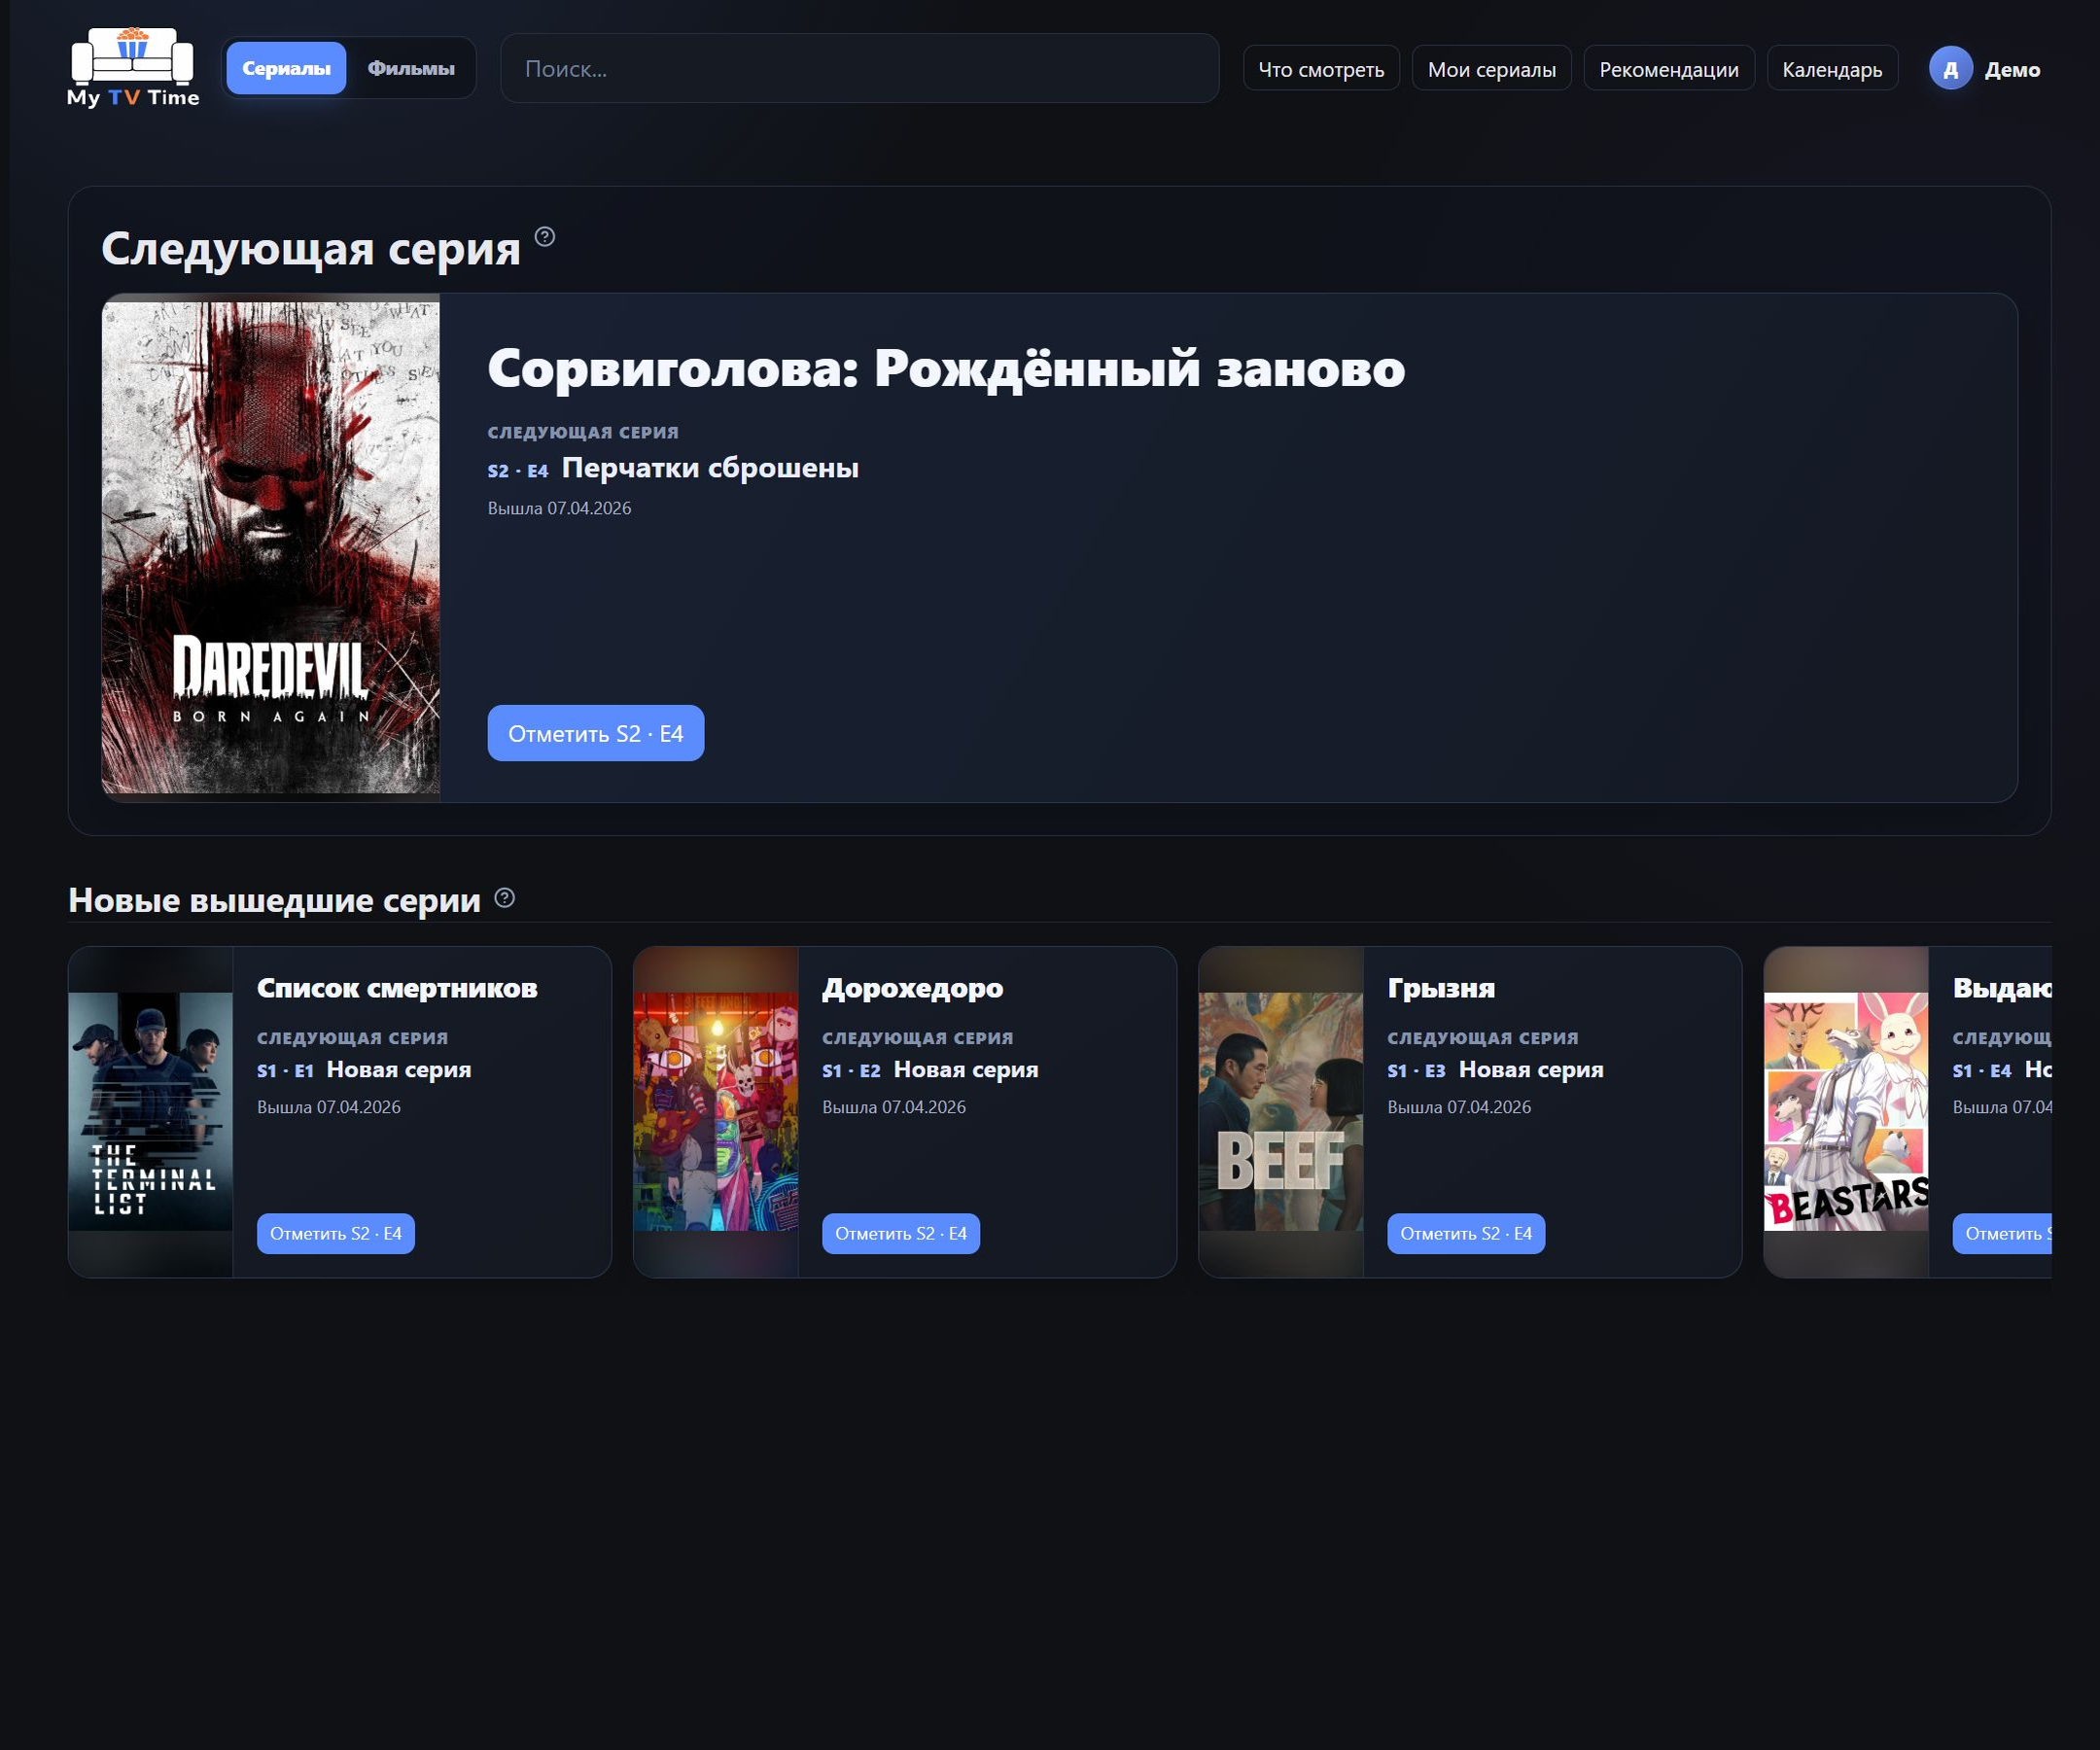Image resolution: width=2100 pixels, height=1750 pixels.
Task: Open The Terminal List poster thumbnail
Action: (x=150, y=1111)
